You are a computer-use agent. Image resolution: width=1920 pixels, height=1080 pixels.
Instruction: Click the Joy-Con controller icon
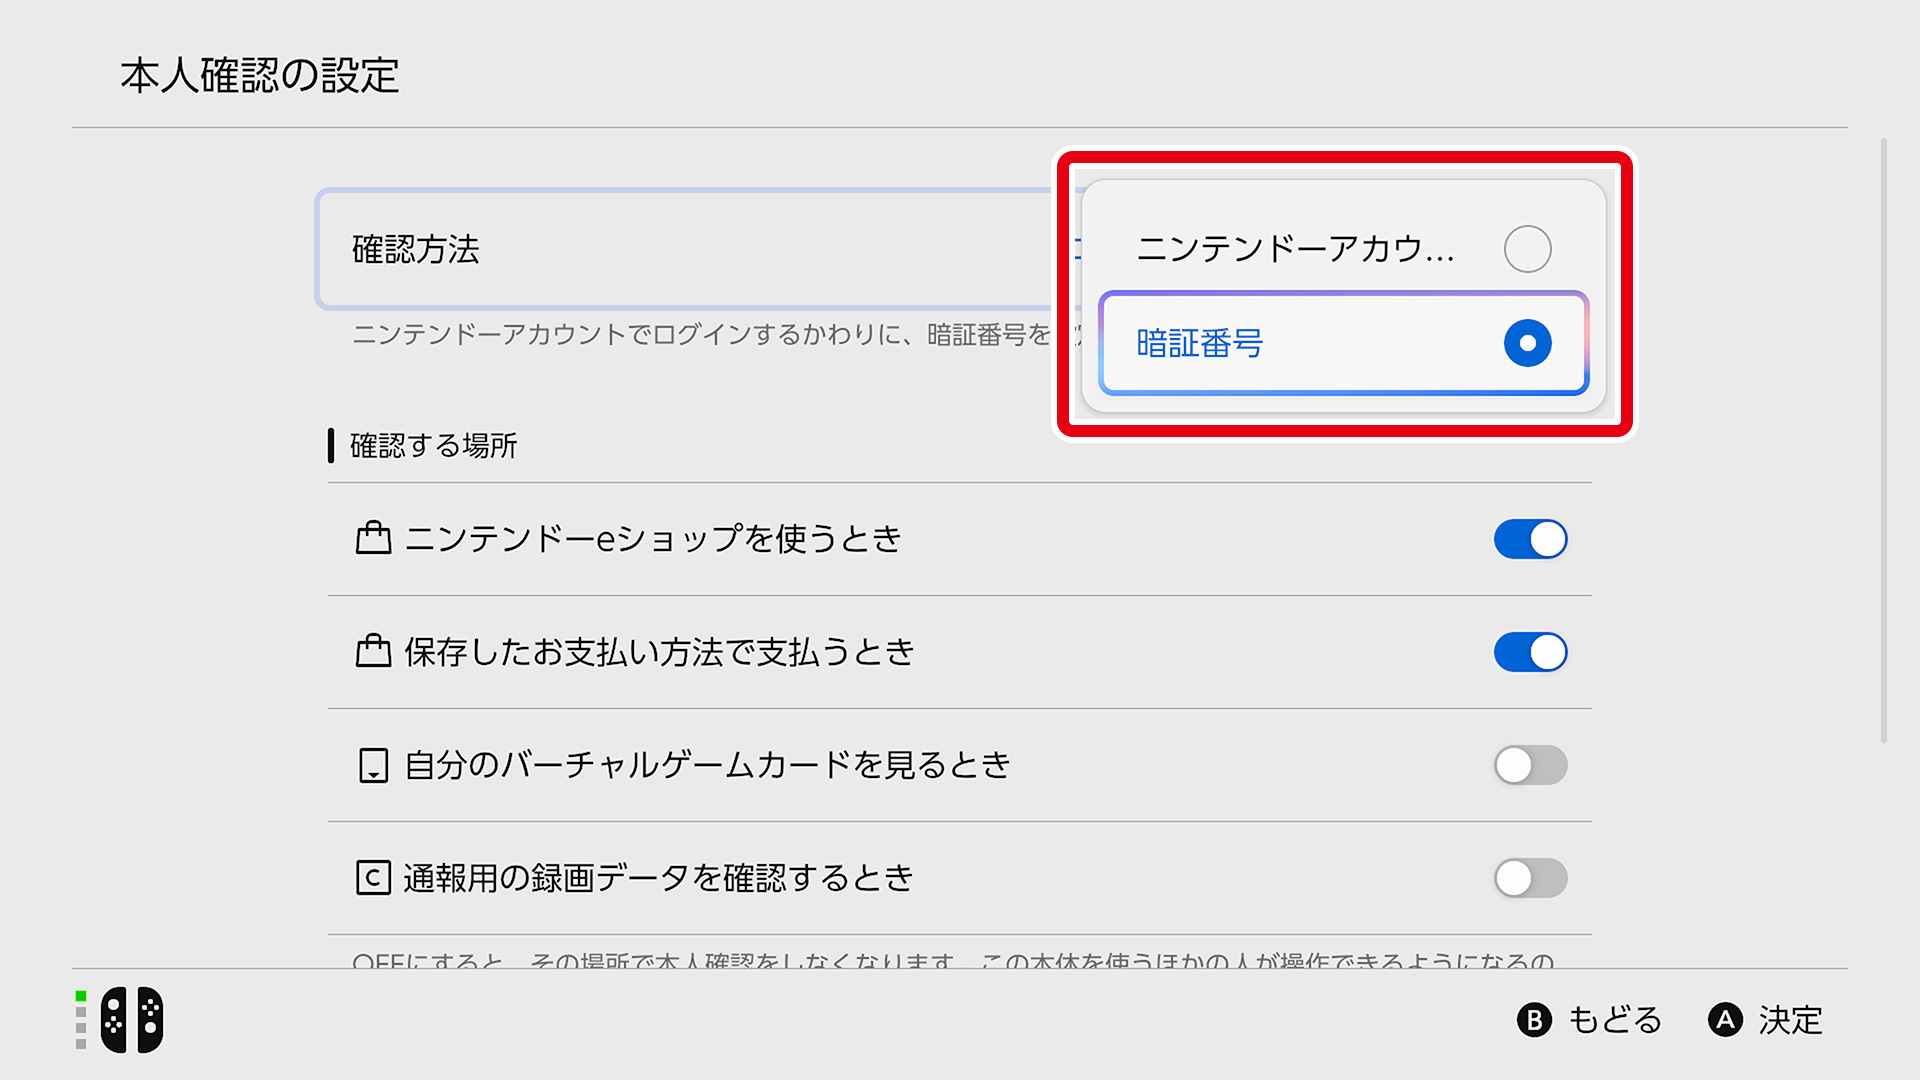pyautogui.click(x=132, y=1020)
